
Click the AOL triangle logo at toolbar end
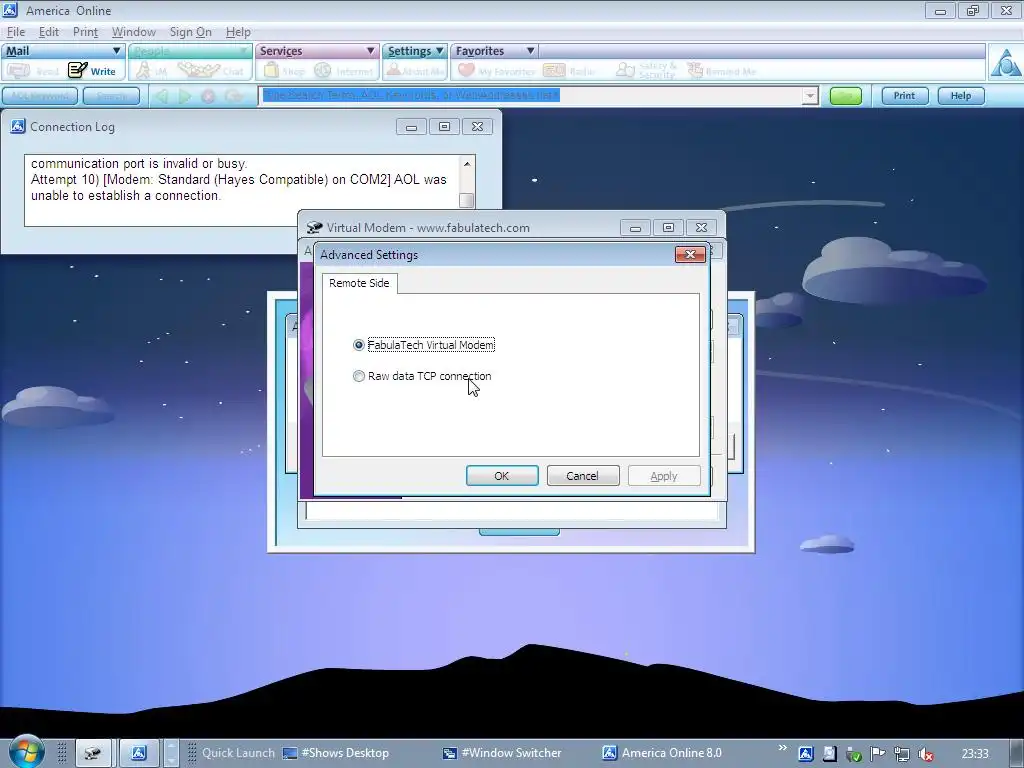tap(1006, 63)
